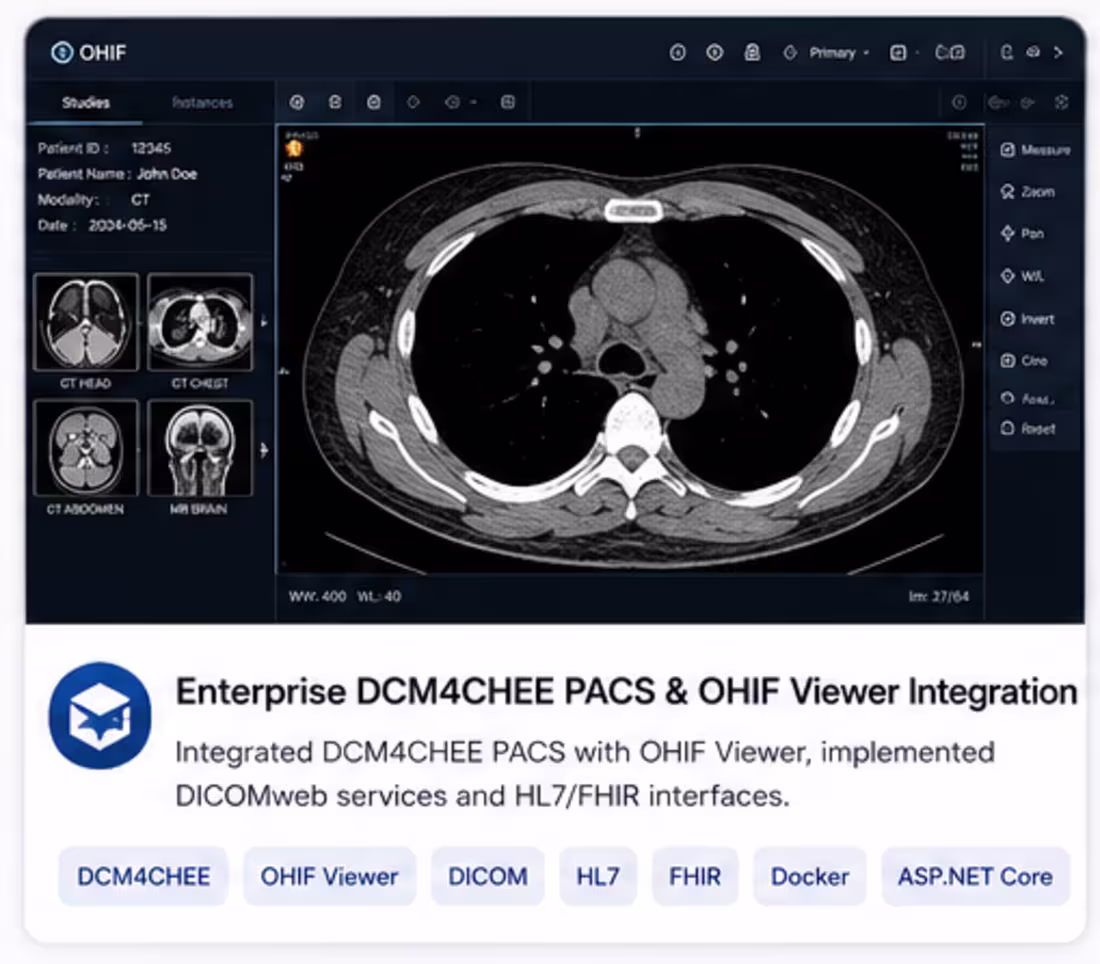Click the DICOM tag
Image resolution: width=1100 pixels, height=964 pixels.
click(488, 876)
